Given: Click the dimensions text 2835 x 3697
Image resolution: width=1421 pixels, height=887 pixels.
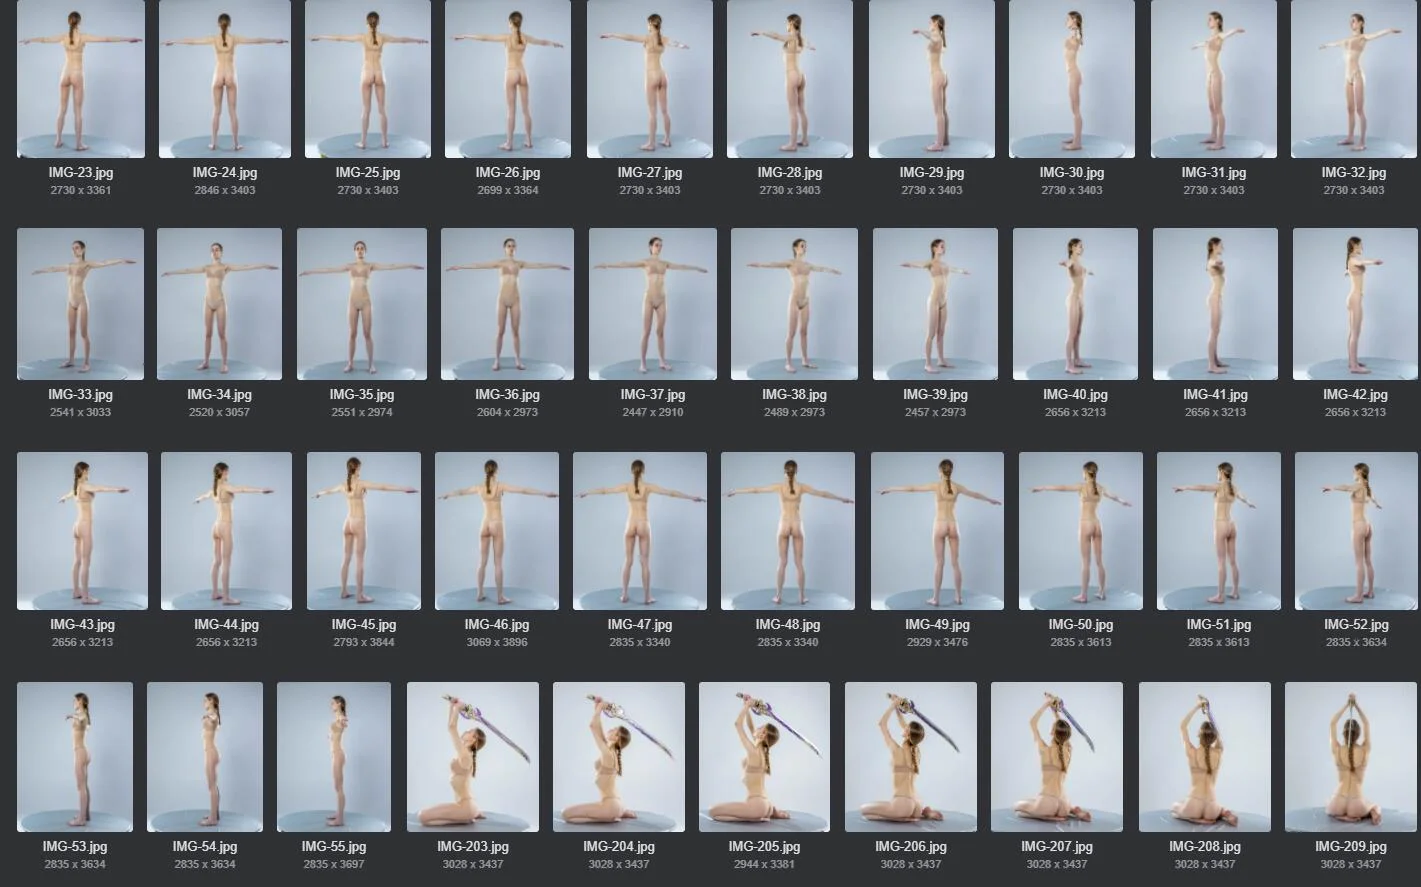Looking at the screenshot, I should (334, 864).
